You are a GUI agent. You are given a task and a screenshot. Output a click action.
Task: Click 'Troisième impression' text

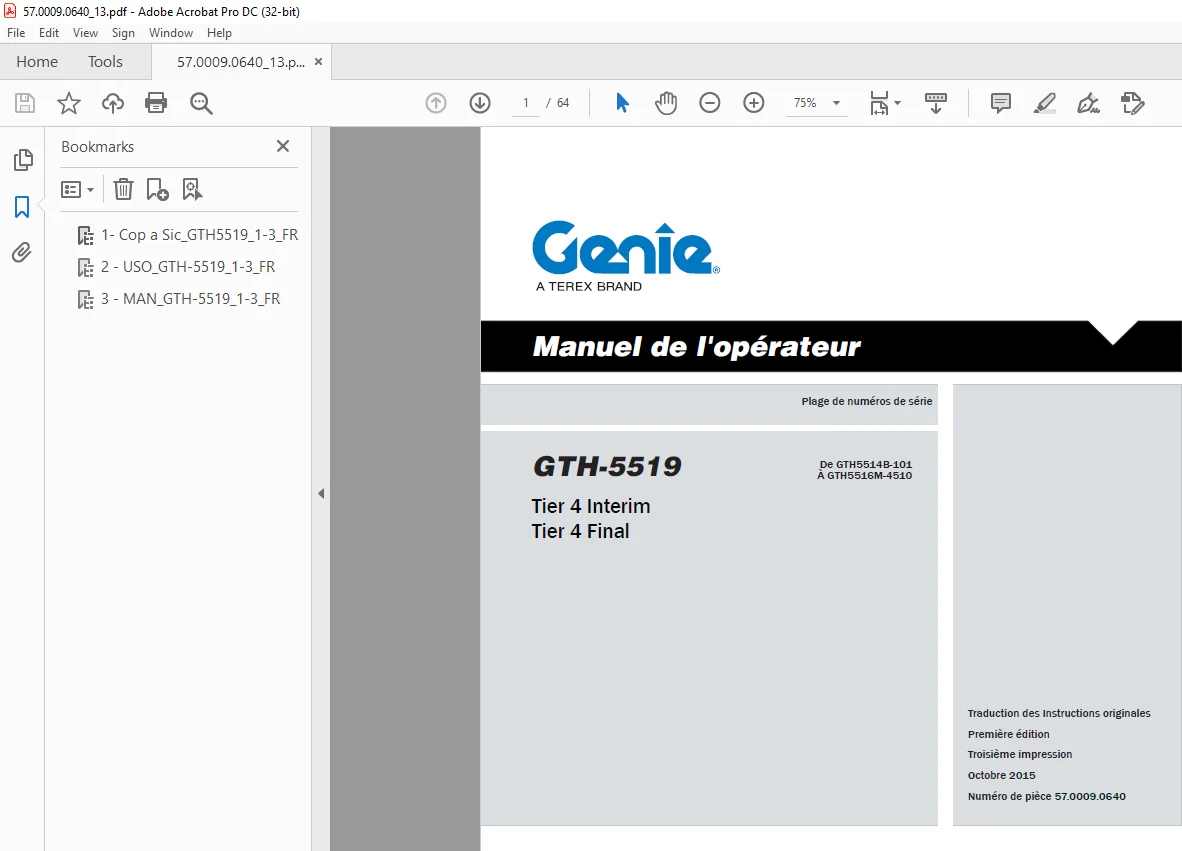tap(1020, 755)
